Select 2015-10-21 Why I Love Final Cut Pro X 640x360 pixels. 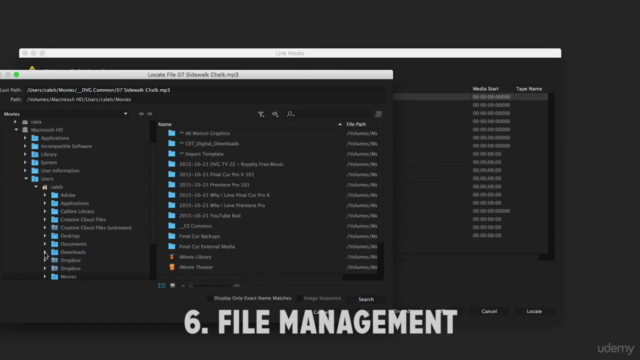pyautogui.click(x=224, y=195)
